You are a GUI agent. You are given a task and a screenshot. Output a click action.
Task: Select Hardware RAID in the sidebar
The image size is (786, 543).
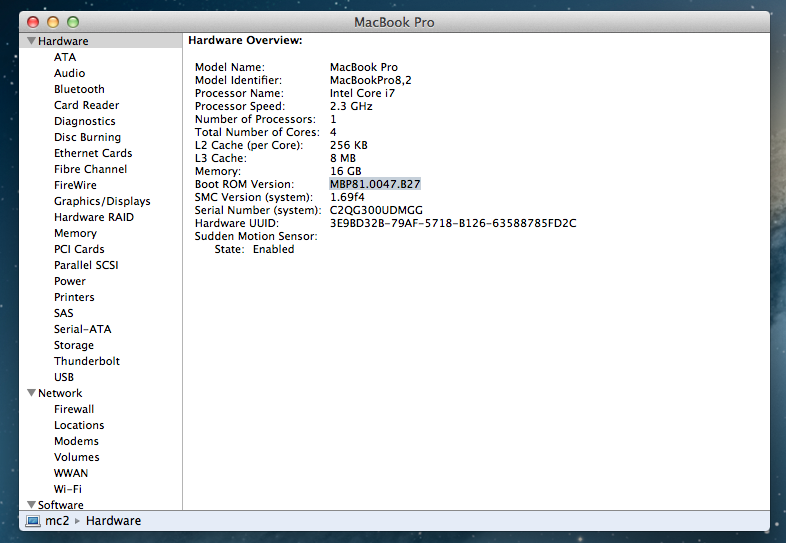point(94,217)
